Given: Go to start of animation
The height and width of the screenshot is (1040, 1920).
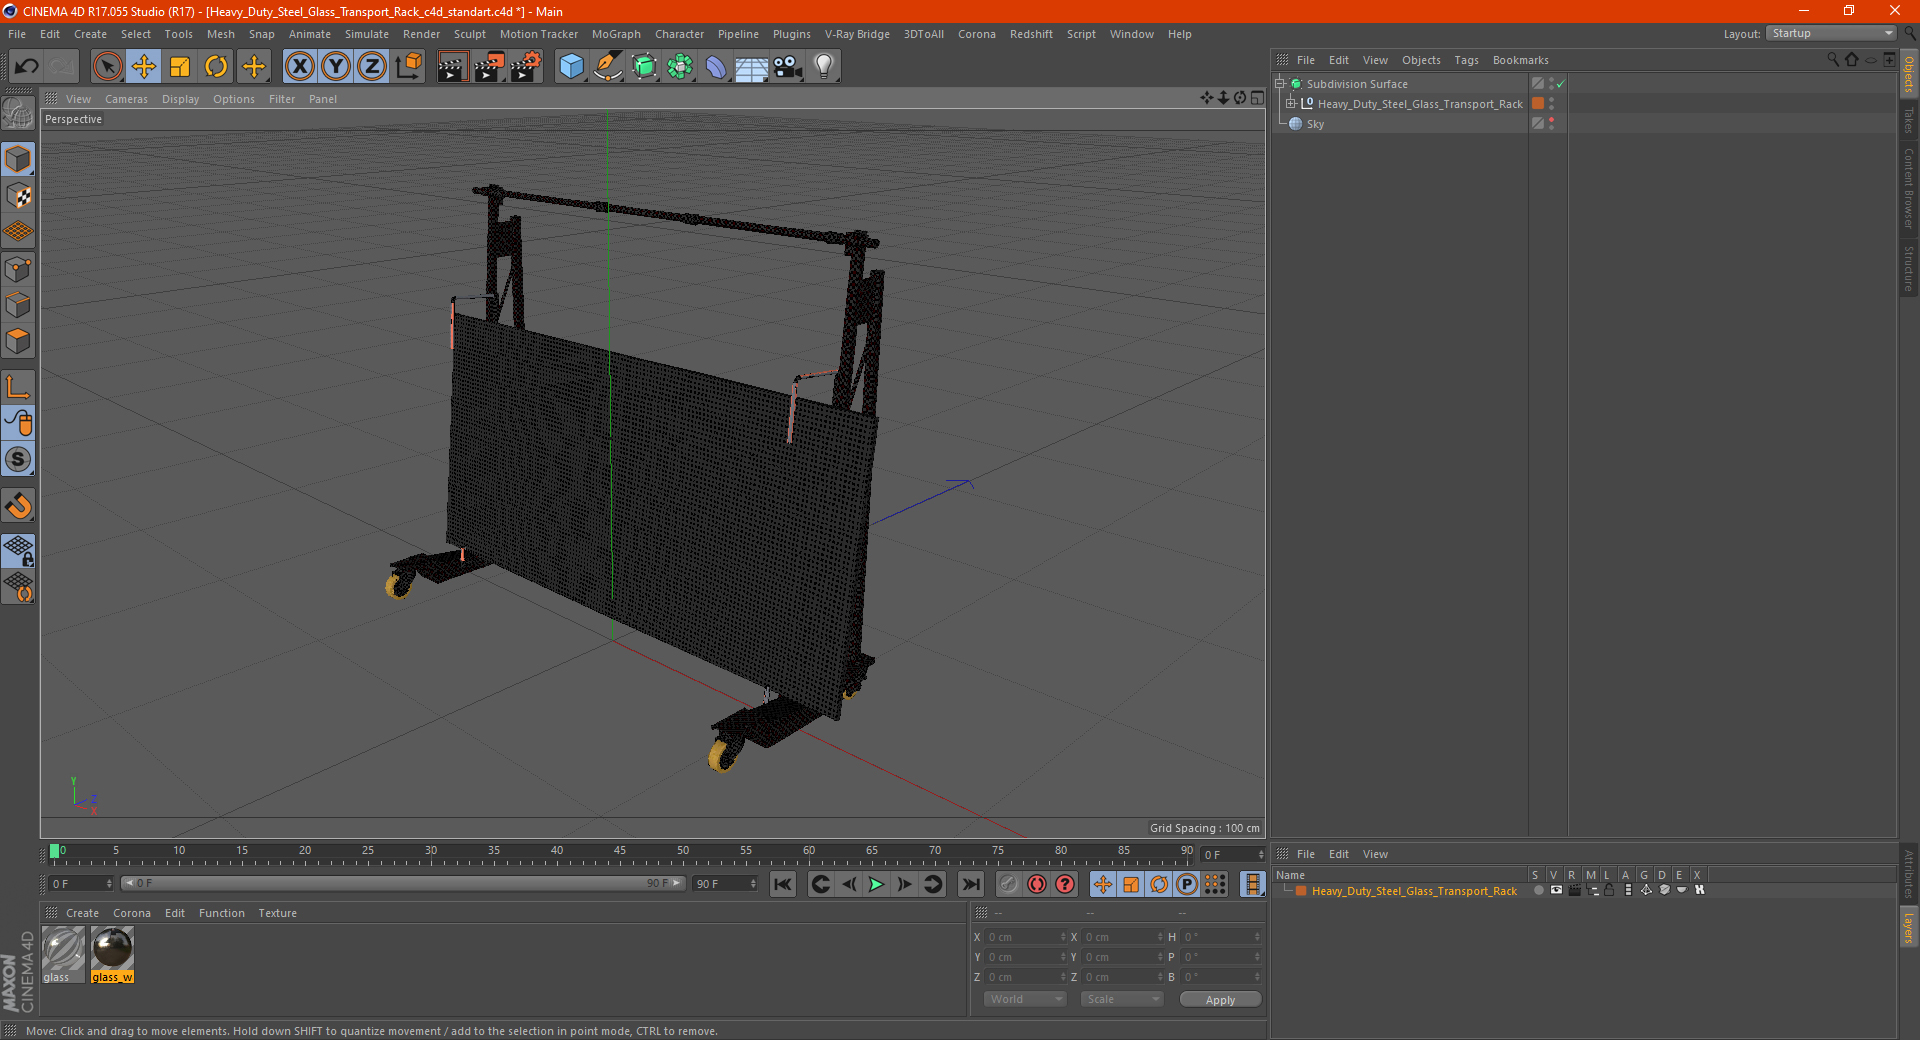Looking at the screenshot, I should (x=783, y=884).
